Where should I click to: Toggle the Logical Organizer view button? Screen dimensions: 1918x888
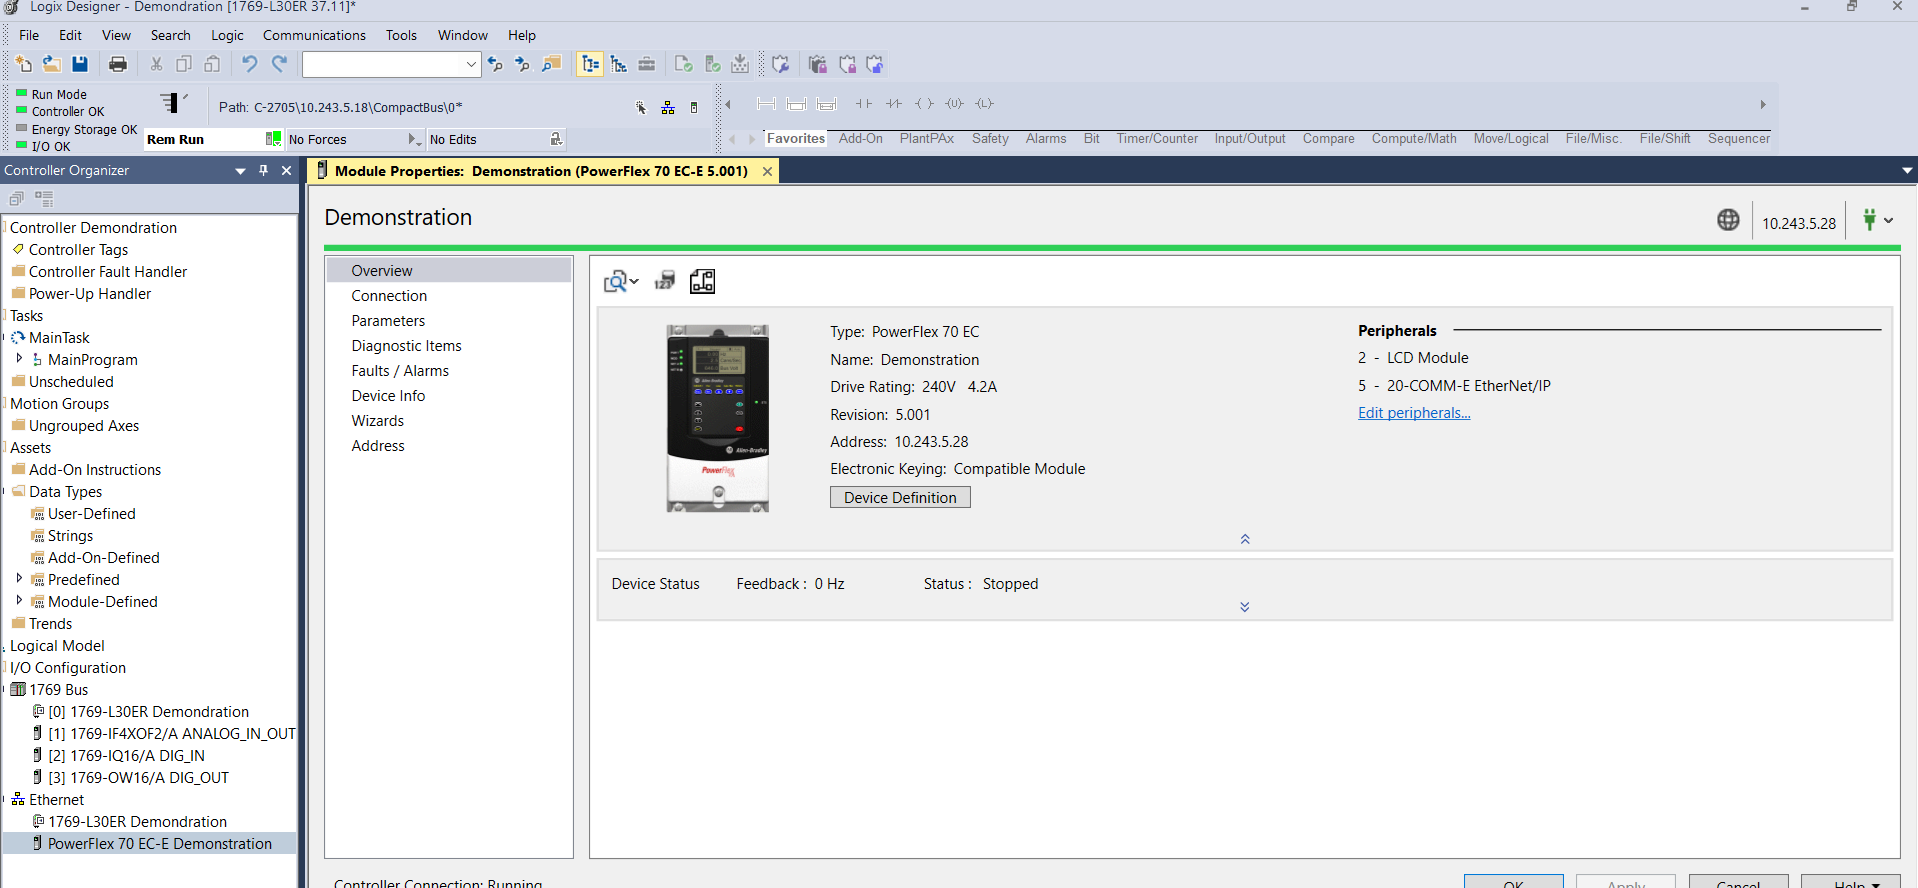[x=619, y=65]
